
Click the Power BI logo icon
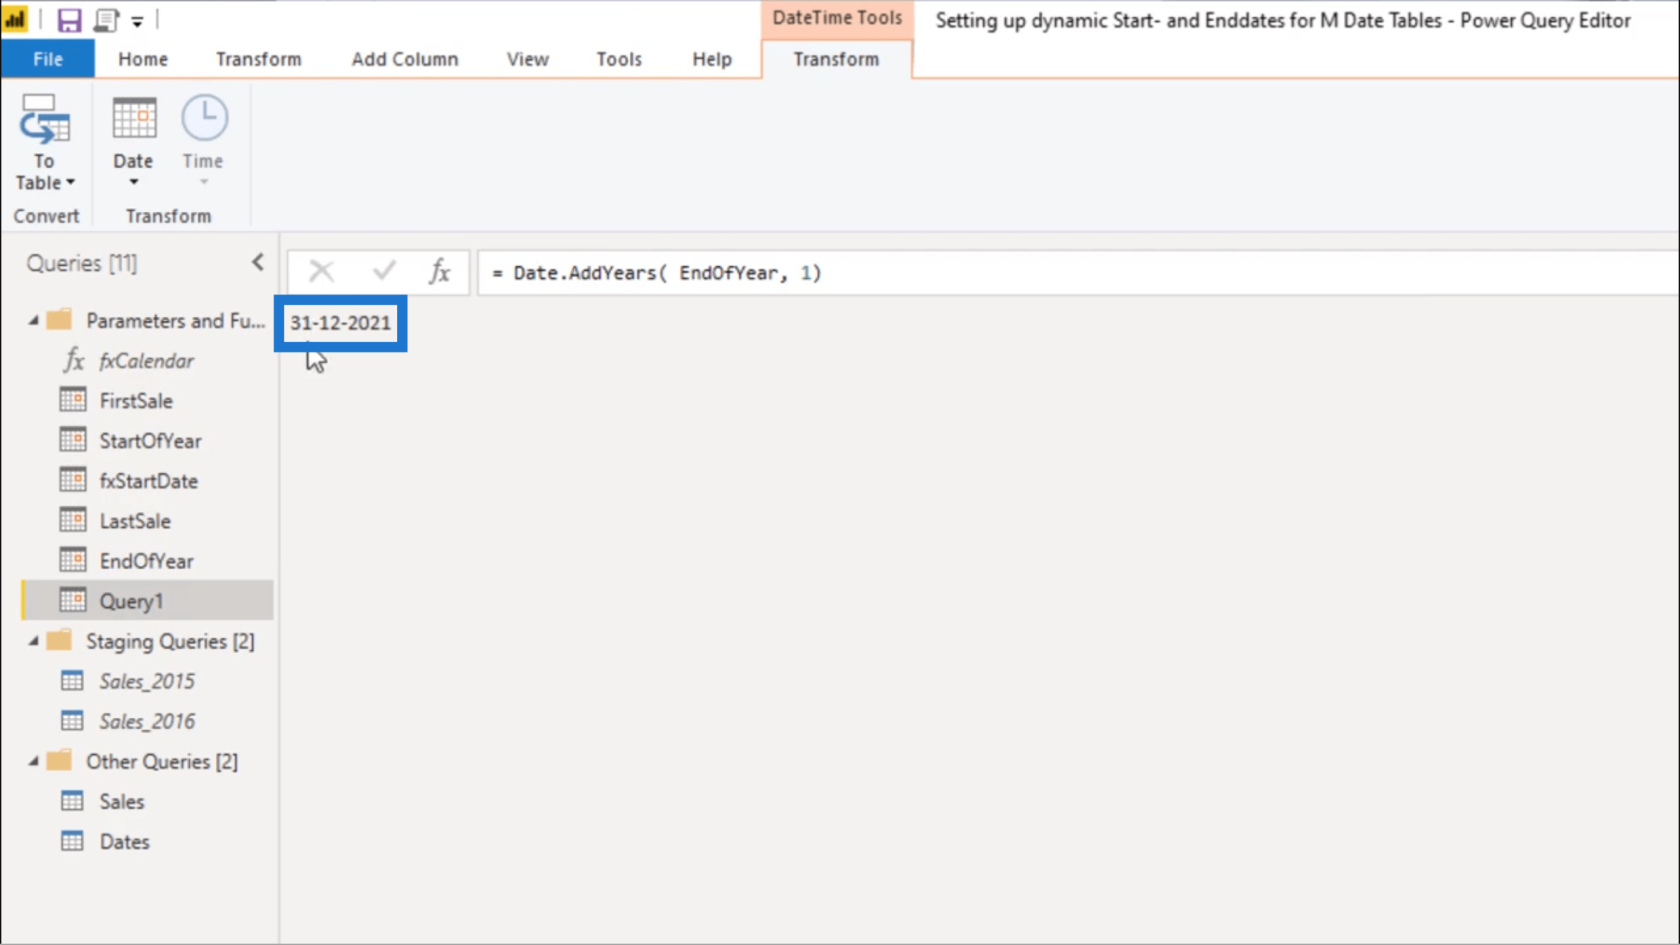pos(15,19)
